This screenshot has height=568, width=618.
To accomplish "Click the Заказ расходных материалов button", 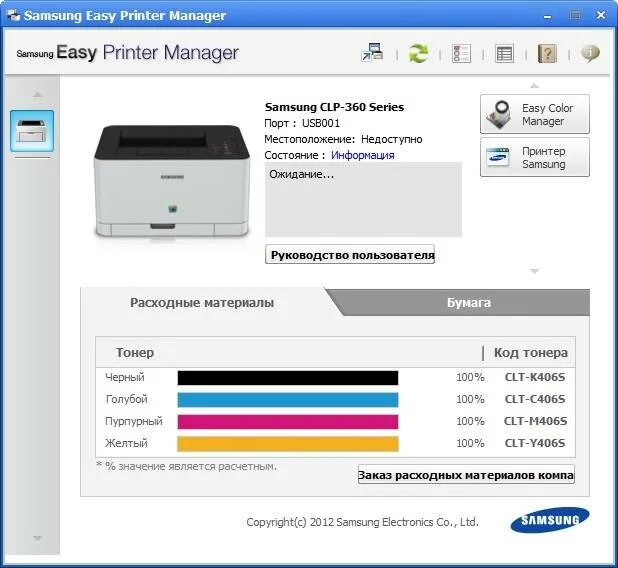I will 466,475.
